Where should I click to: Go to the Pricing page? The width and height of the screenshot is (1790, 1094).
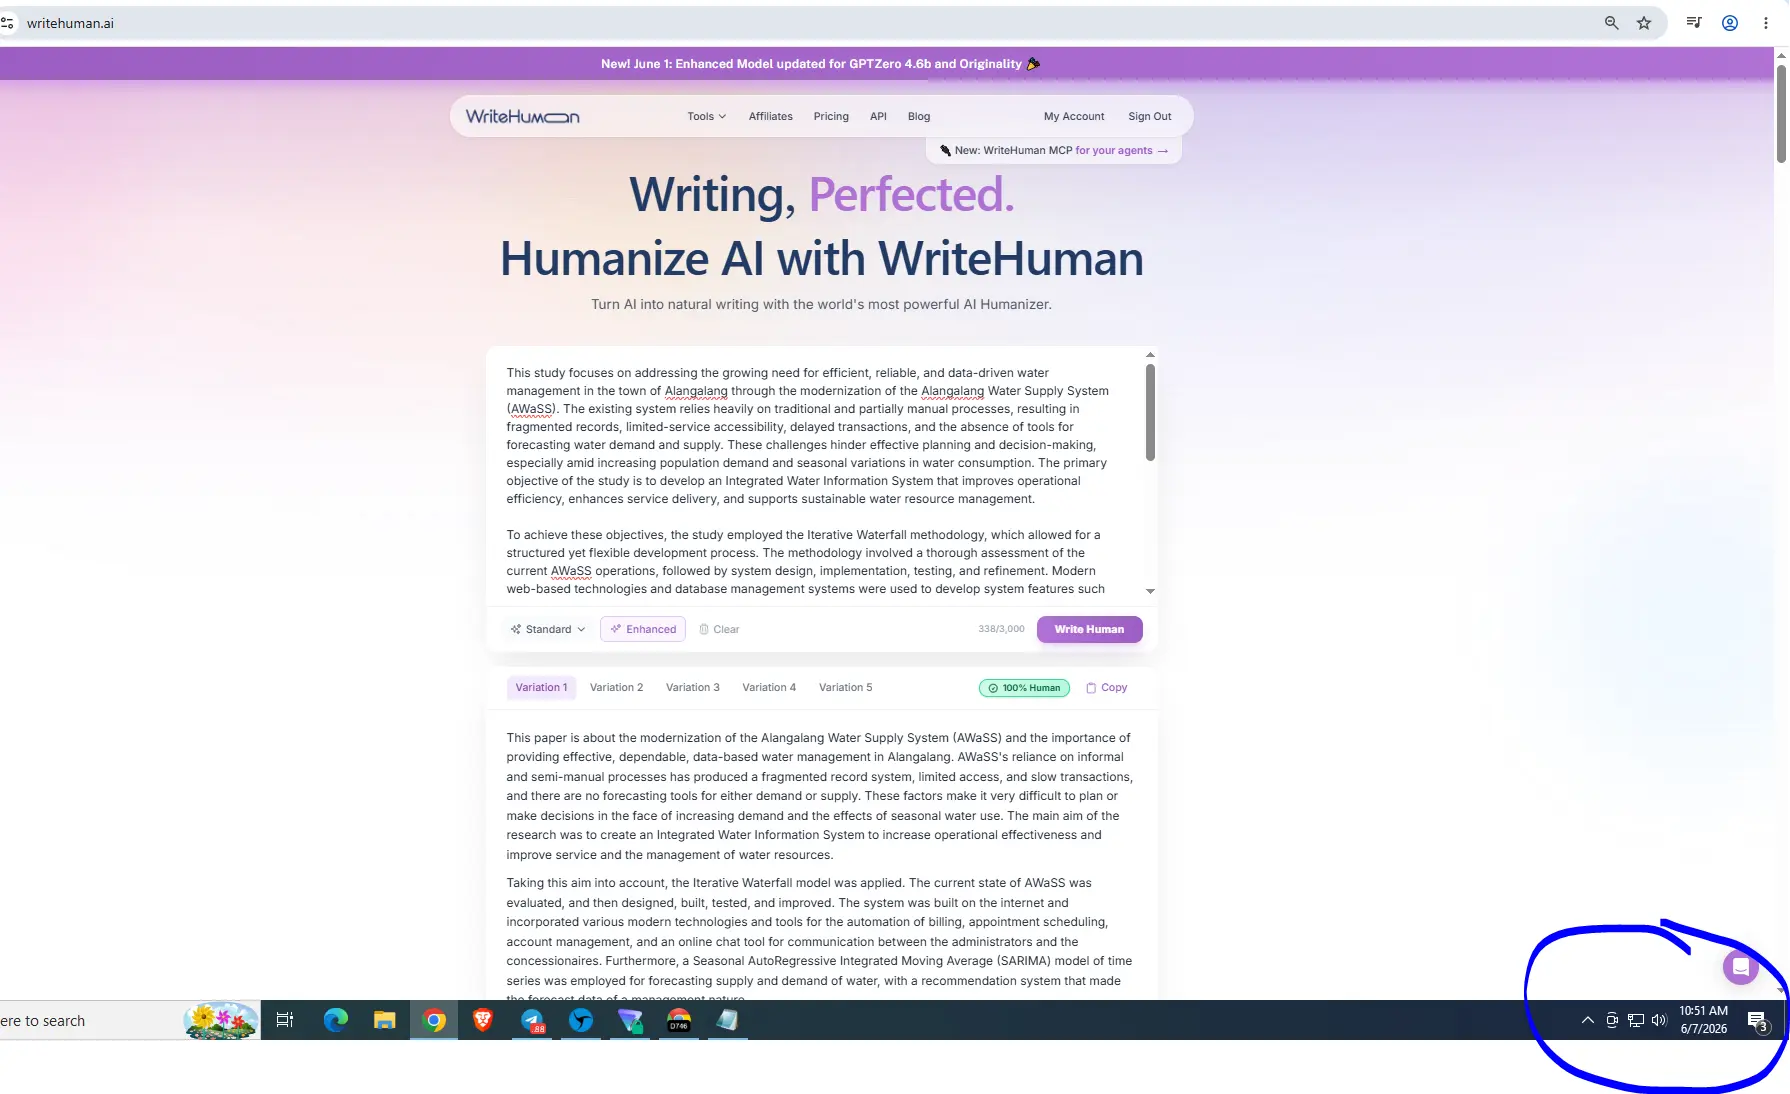tap(831, 117)
